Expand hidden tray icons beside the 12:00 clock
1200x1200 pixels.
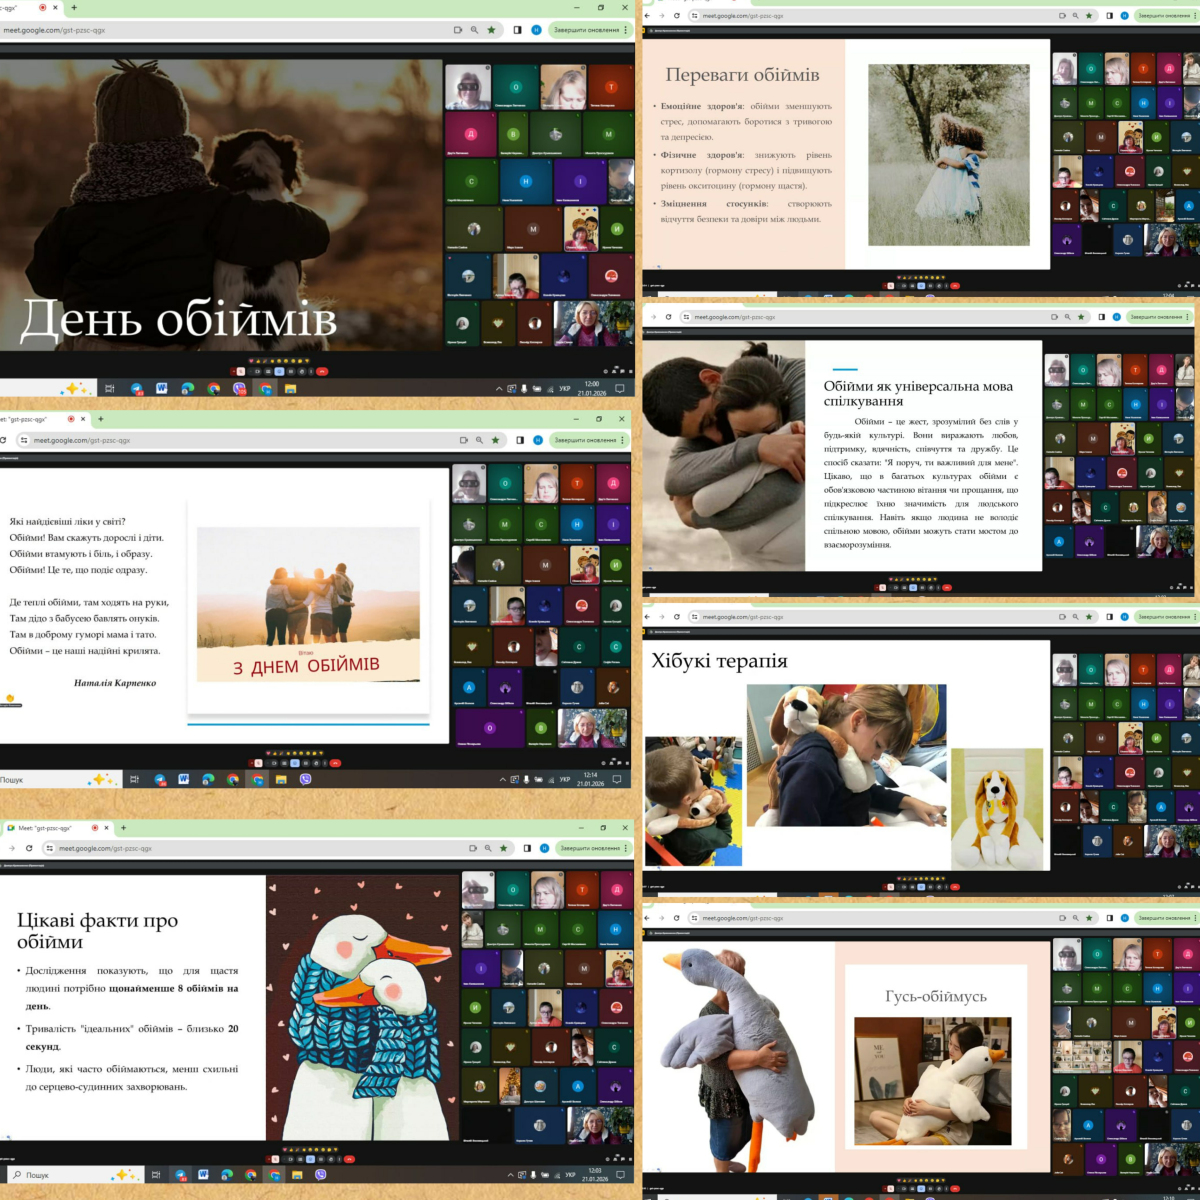point(499,388)
